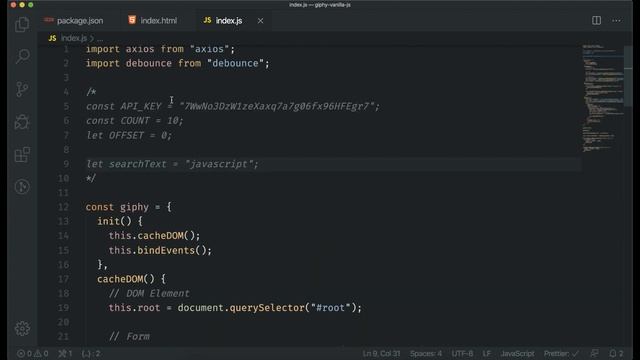This screenshot has width=640, height=360.
Task: Click the "// DOM Element" comment
Action: point(149,293)
